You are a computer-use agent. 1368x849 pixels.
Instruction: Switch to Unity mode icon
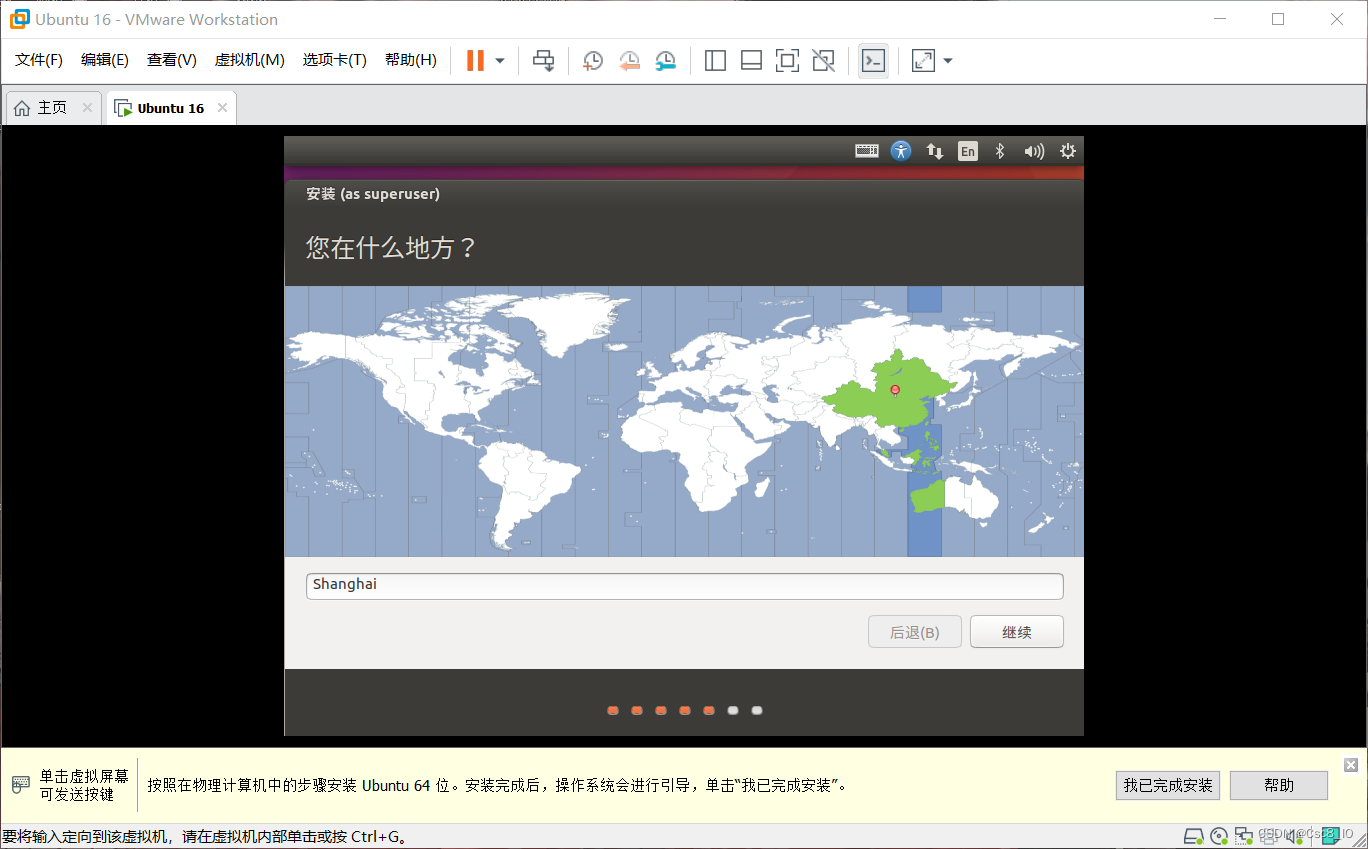[x=823, y=61]
